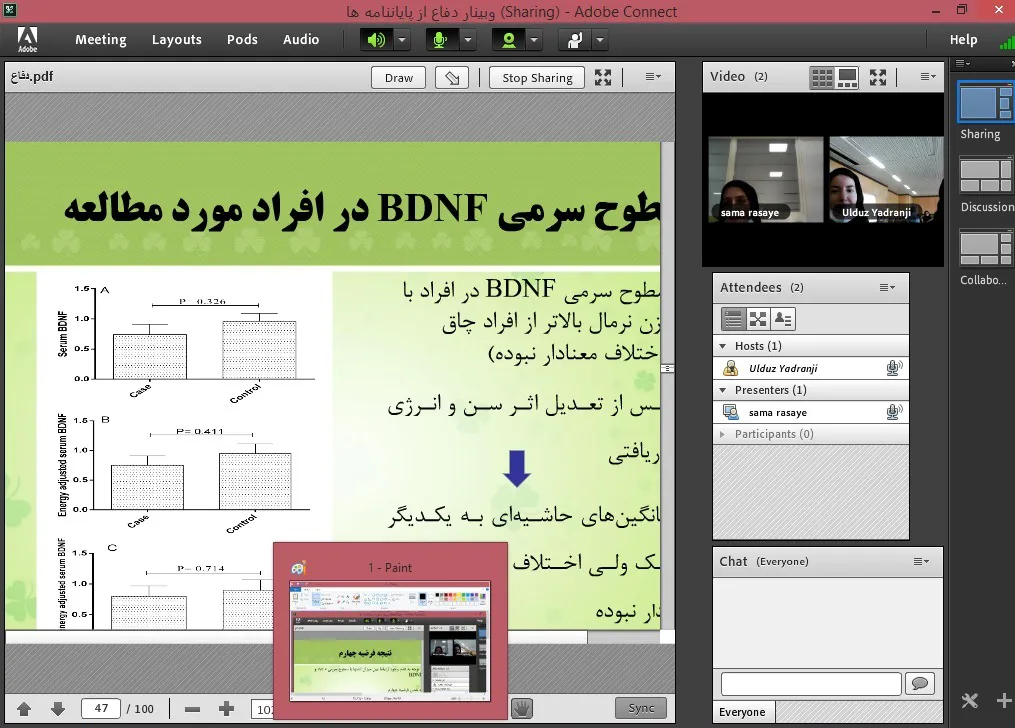1015x728 pixels.
Task: Select the Sharing layout thumbnail
Action: point(985,102)
